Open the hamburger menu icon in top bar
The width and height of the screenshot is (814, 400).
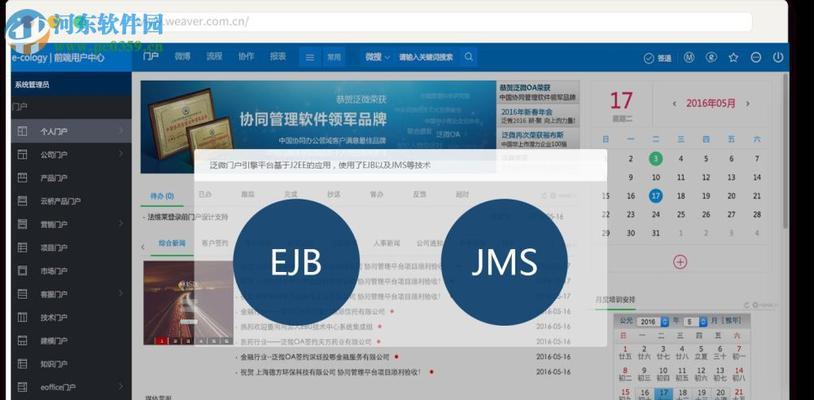point(309,57)
